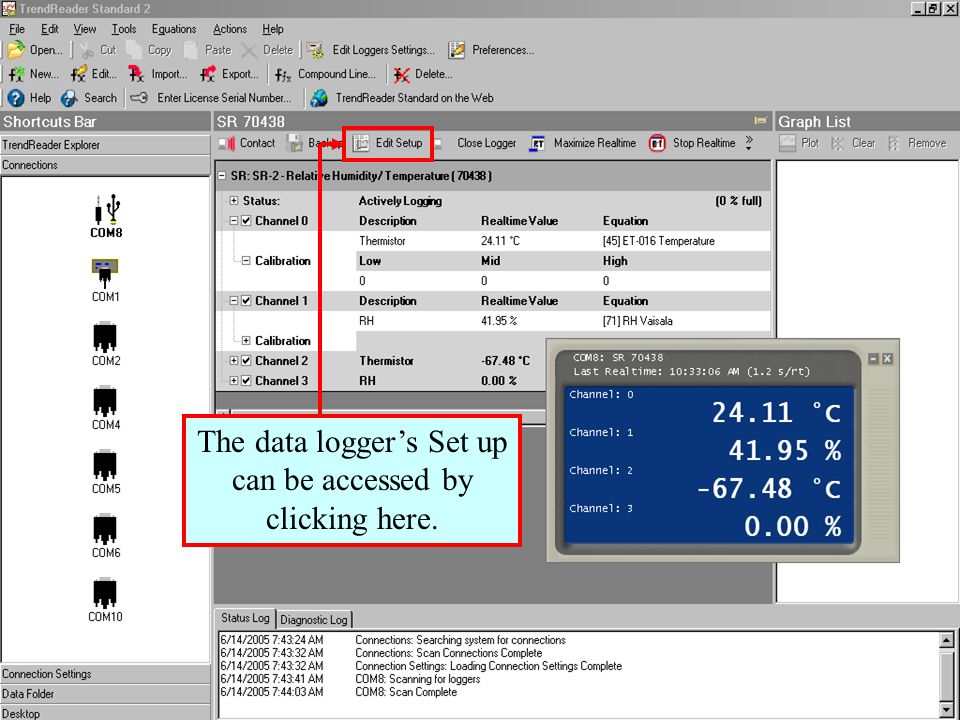Expand the Channel 2 node
Viewport: 960px width, 720px height.
pyautogui.click(x=233, y=361)
